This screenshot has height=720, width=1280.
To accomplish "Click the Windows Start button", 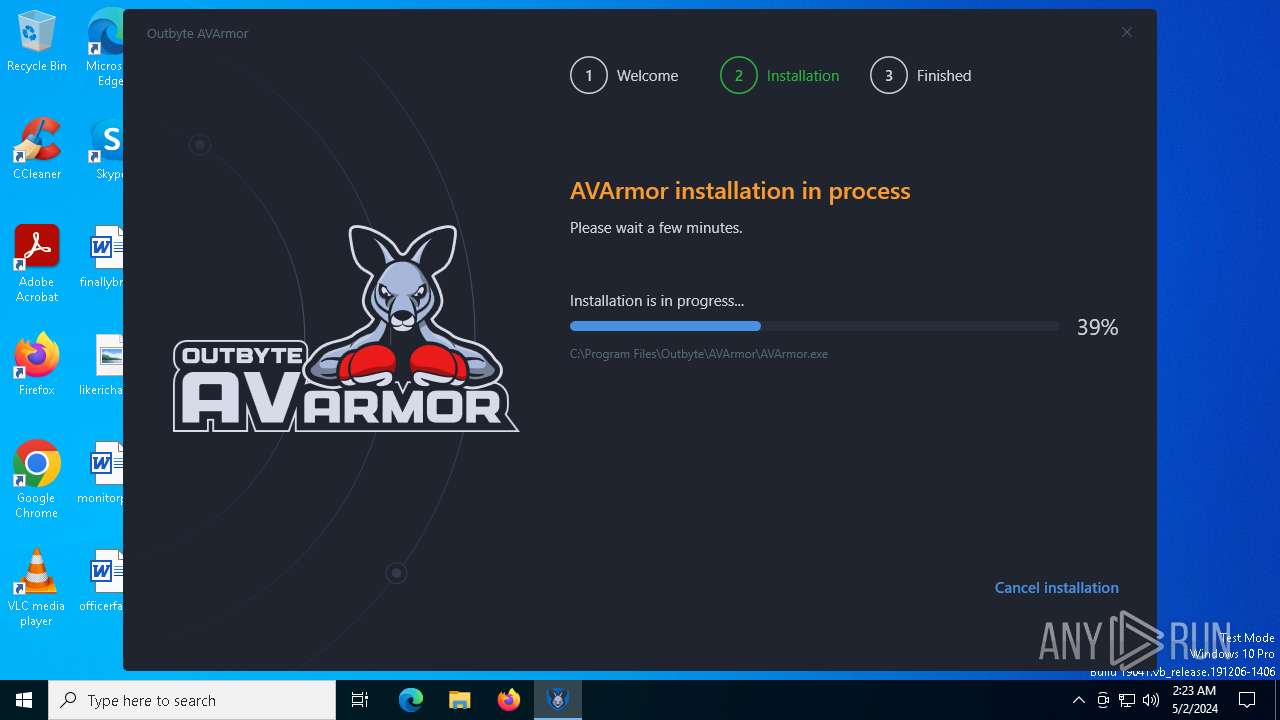I will 24,700.
